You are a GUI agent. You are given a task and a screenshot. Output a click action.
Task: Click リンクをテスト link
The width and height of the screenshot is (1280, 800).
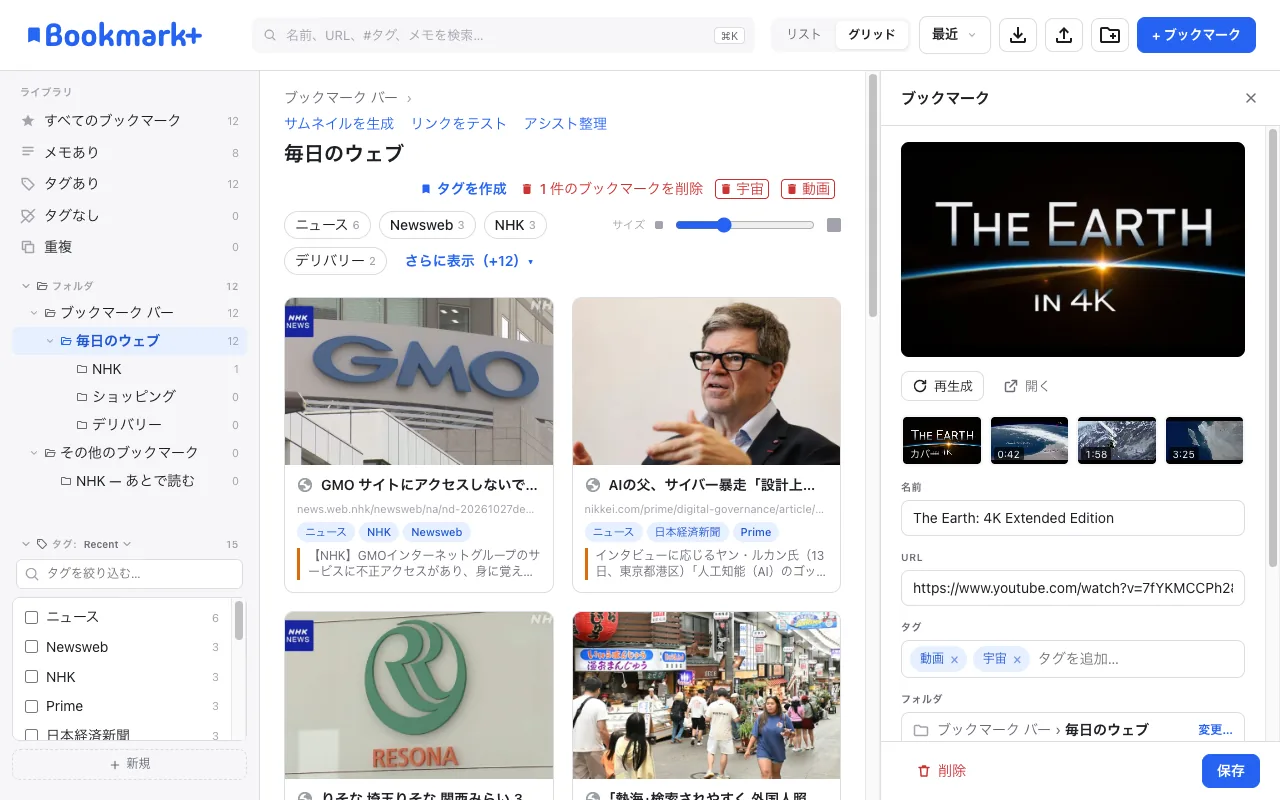(459, 124)
